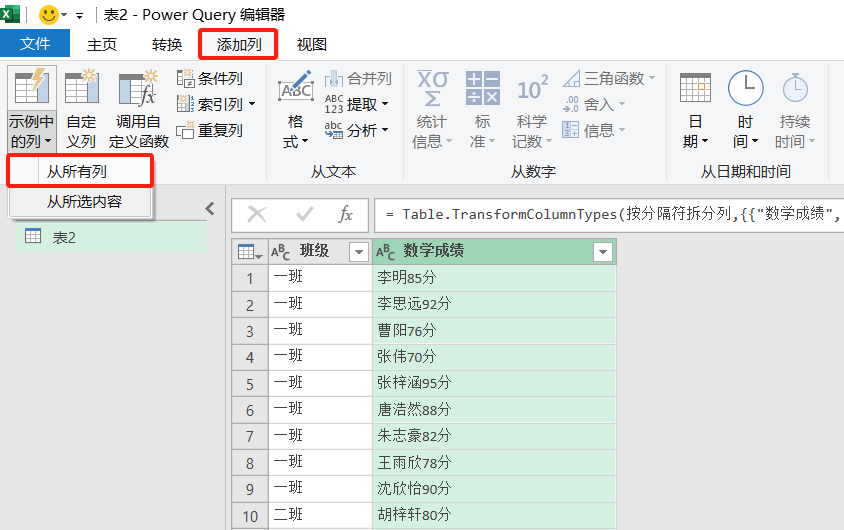Select row number 1
The height and width of the screenshot is (530, 844).
pos(250,278)
